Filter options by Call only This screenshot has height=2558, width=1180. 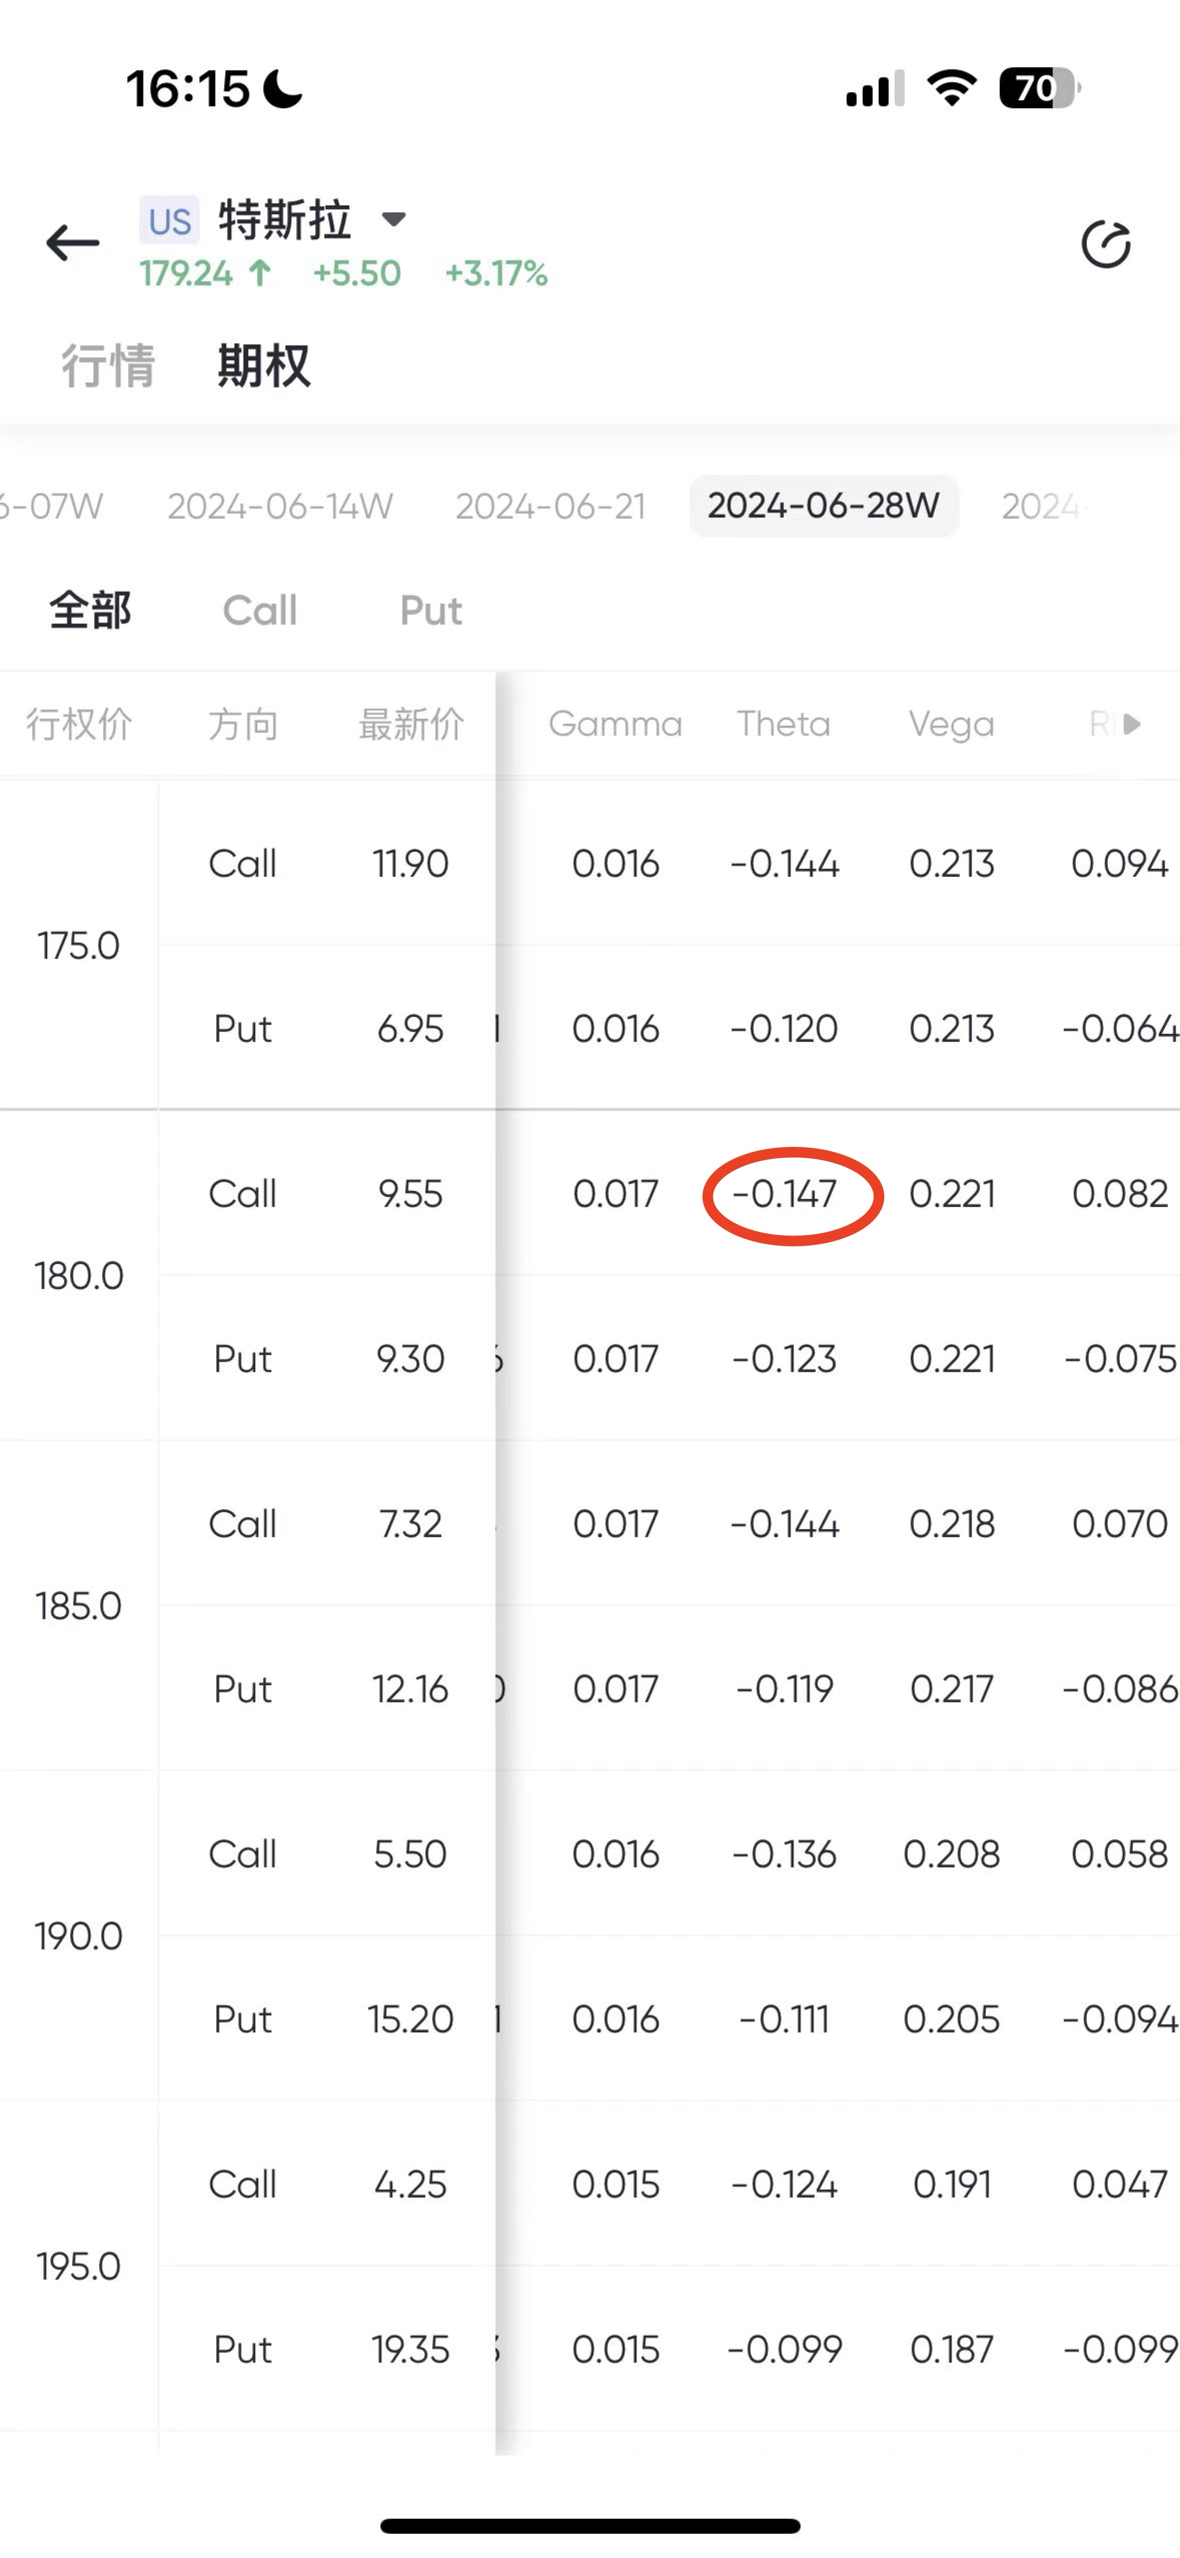260,610
